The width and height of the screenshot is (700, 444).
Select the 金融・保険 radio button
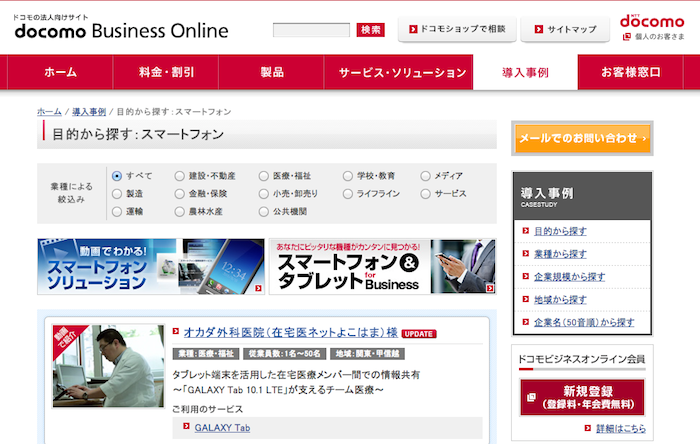point(179,194)
